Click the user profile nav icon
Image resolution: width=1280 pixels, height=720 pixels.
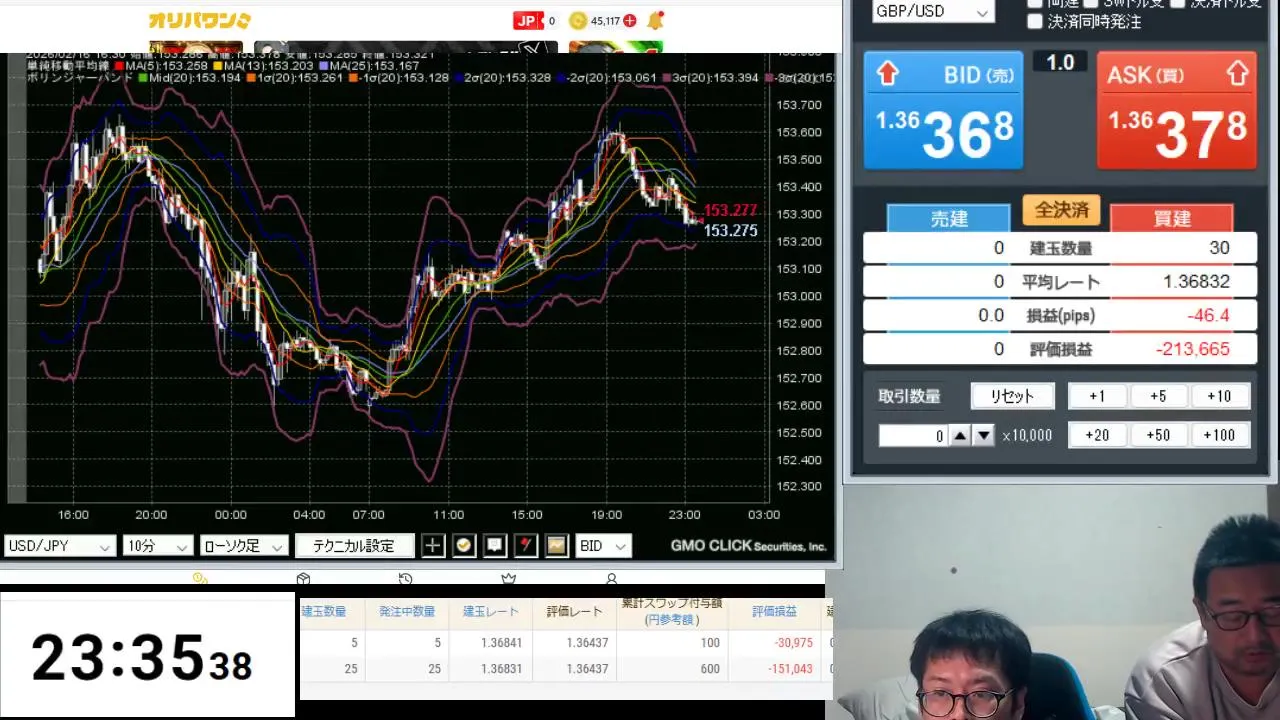[611, 578]
